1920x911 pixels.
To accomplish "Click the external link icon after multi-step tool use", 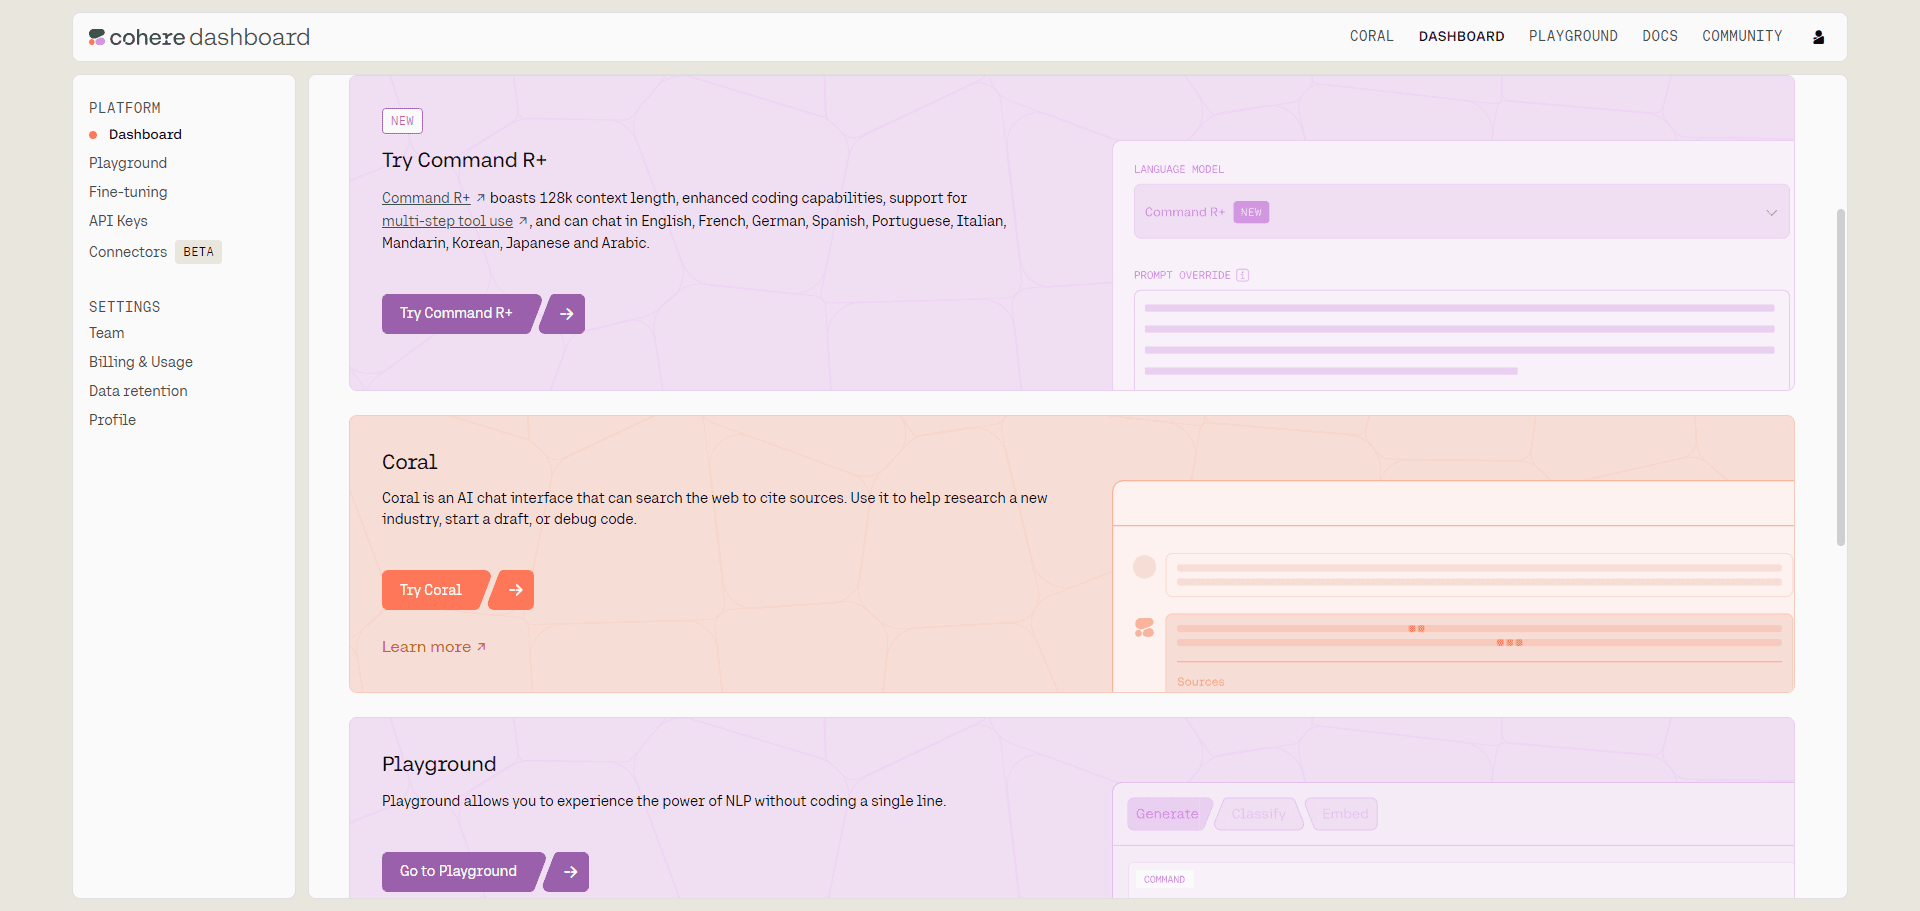I will (x=523, y=221).
